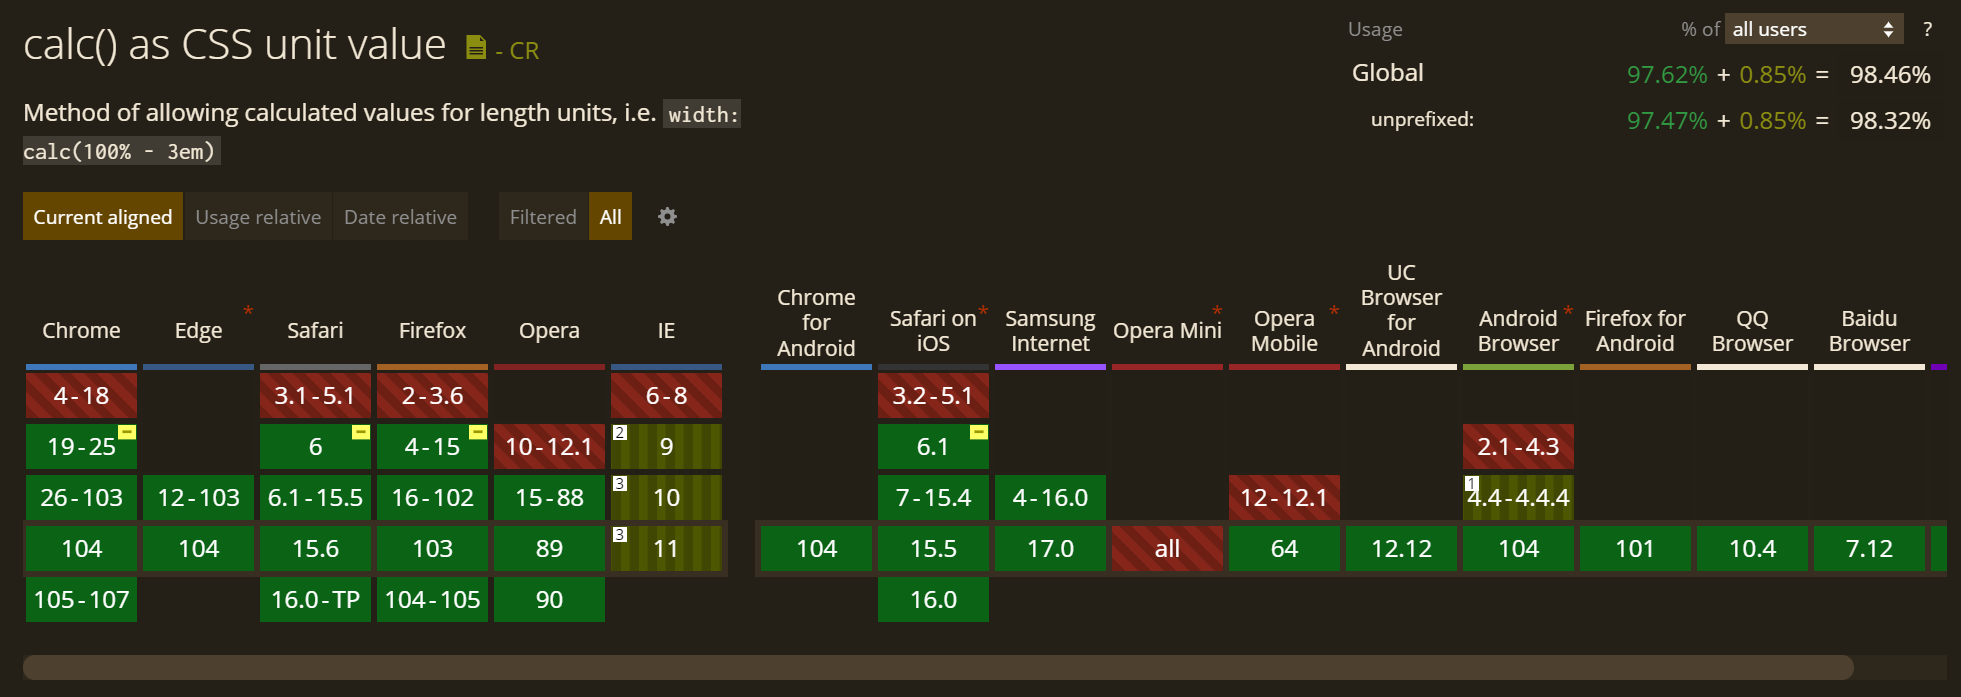This screenshot has width=1961, height=697.
Task: Click the Opera Mobile notes asterisk
Action: pos(1334,311)
